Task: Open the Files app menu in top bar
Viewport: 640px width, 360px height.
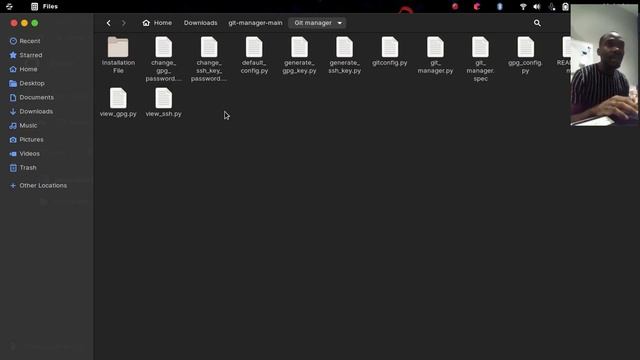Action: click(x=44, y=7)
